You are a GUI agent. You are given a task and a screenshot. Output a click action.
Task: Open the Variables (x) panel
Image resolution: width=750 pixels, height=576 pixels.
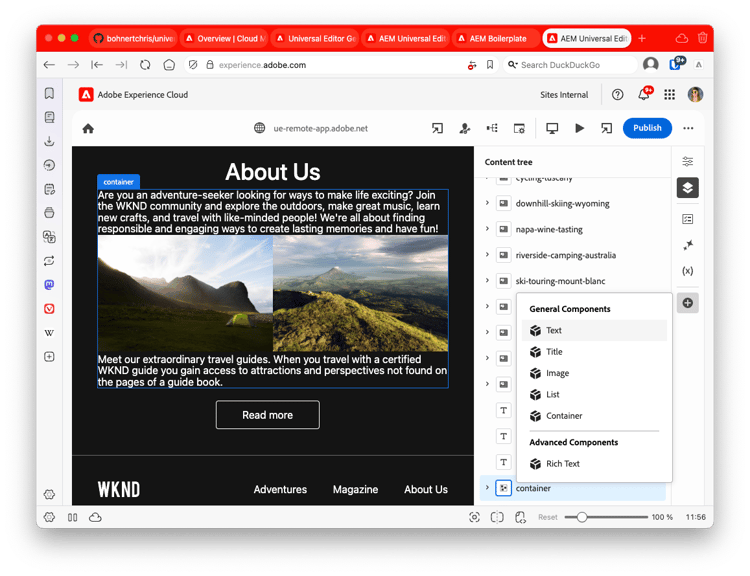click(687, 271)
